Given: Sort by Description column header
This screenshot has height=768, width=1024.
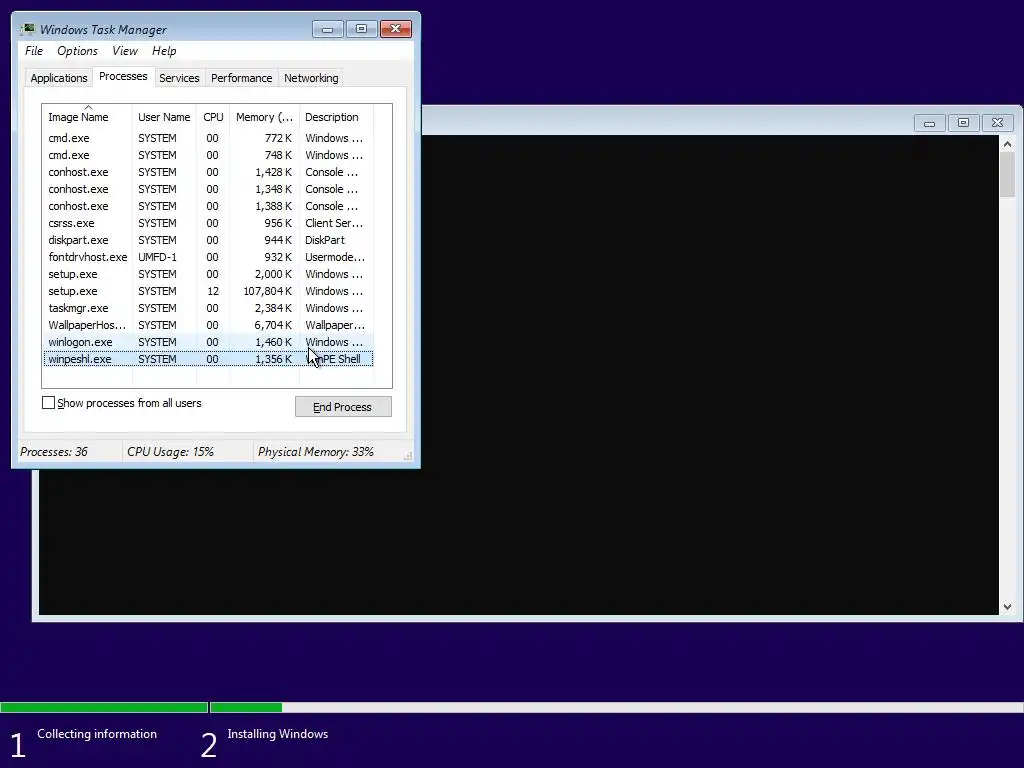Looking at the screenshot, I should (336, 117).
